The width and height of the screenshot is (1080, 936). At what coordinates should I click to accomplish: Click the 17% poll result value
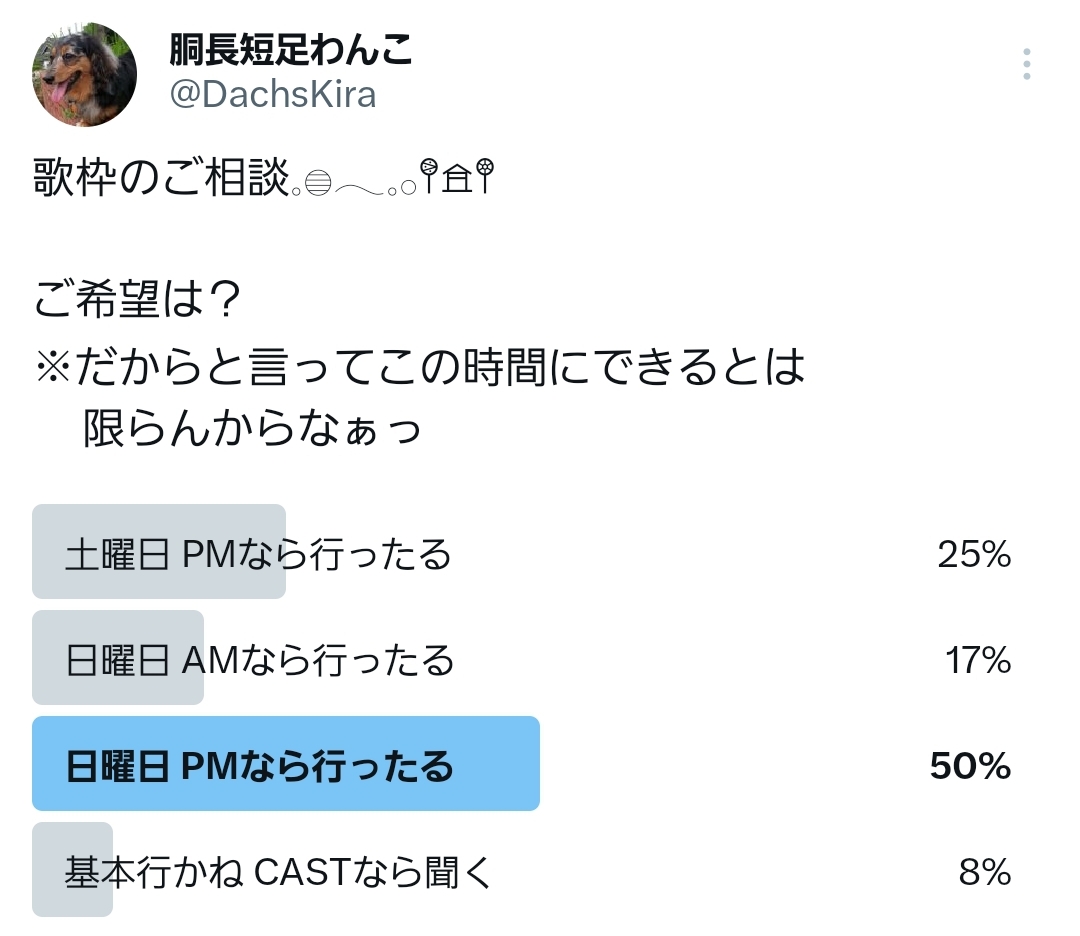tap(978, 660)
